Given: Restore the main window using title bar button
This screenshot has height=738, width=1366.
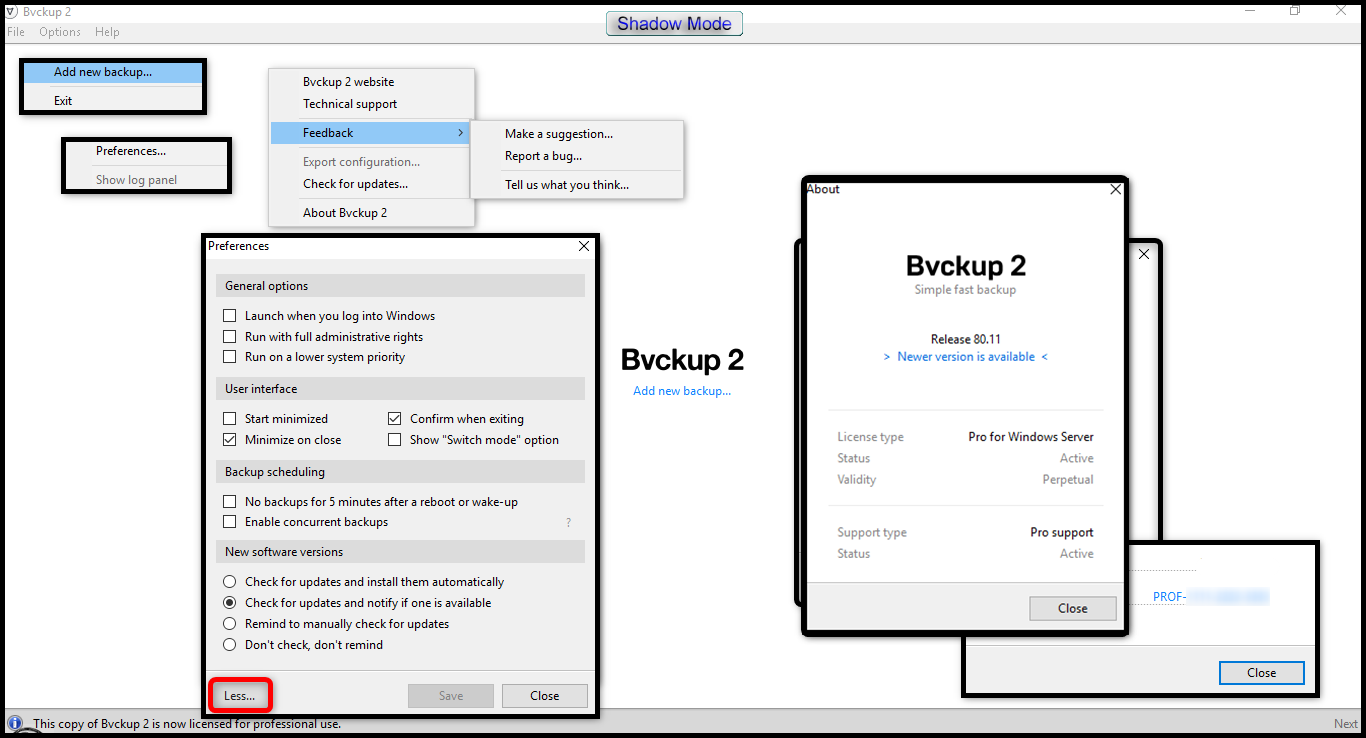Looking at the screenshot, I should [x=1295, y=10].
